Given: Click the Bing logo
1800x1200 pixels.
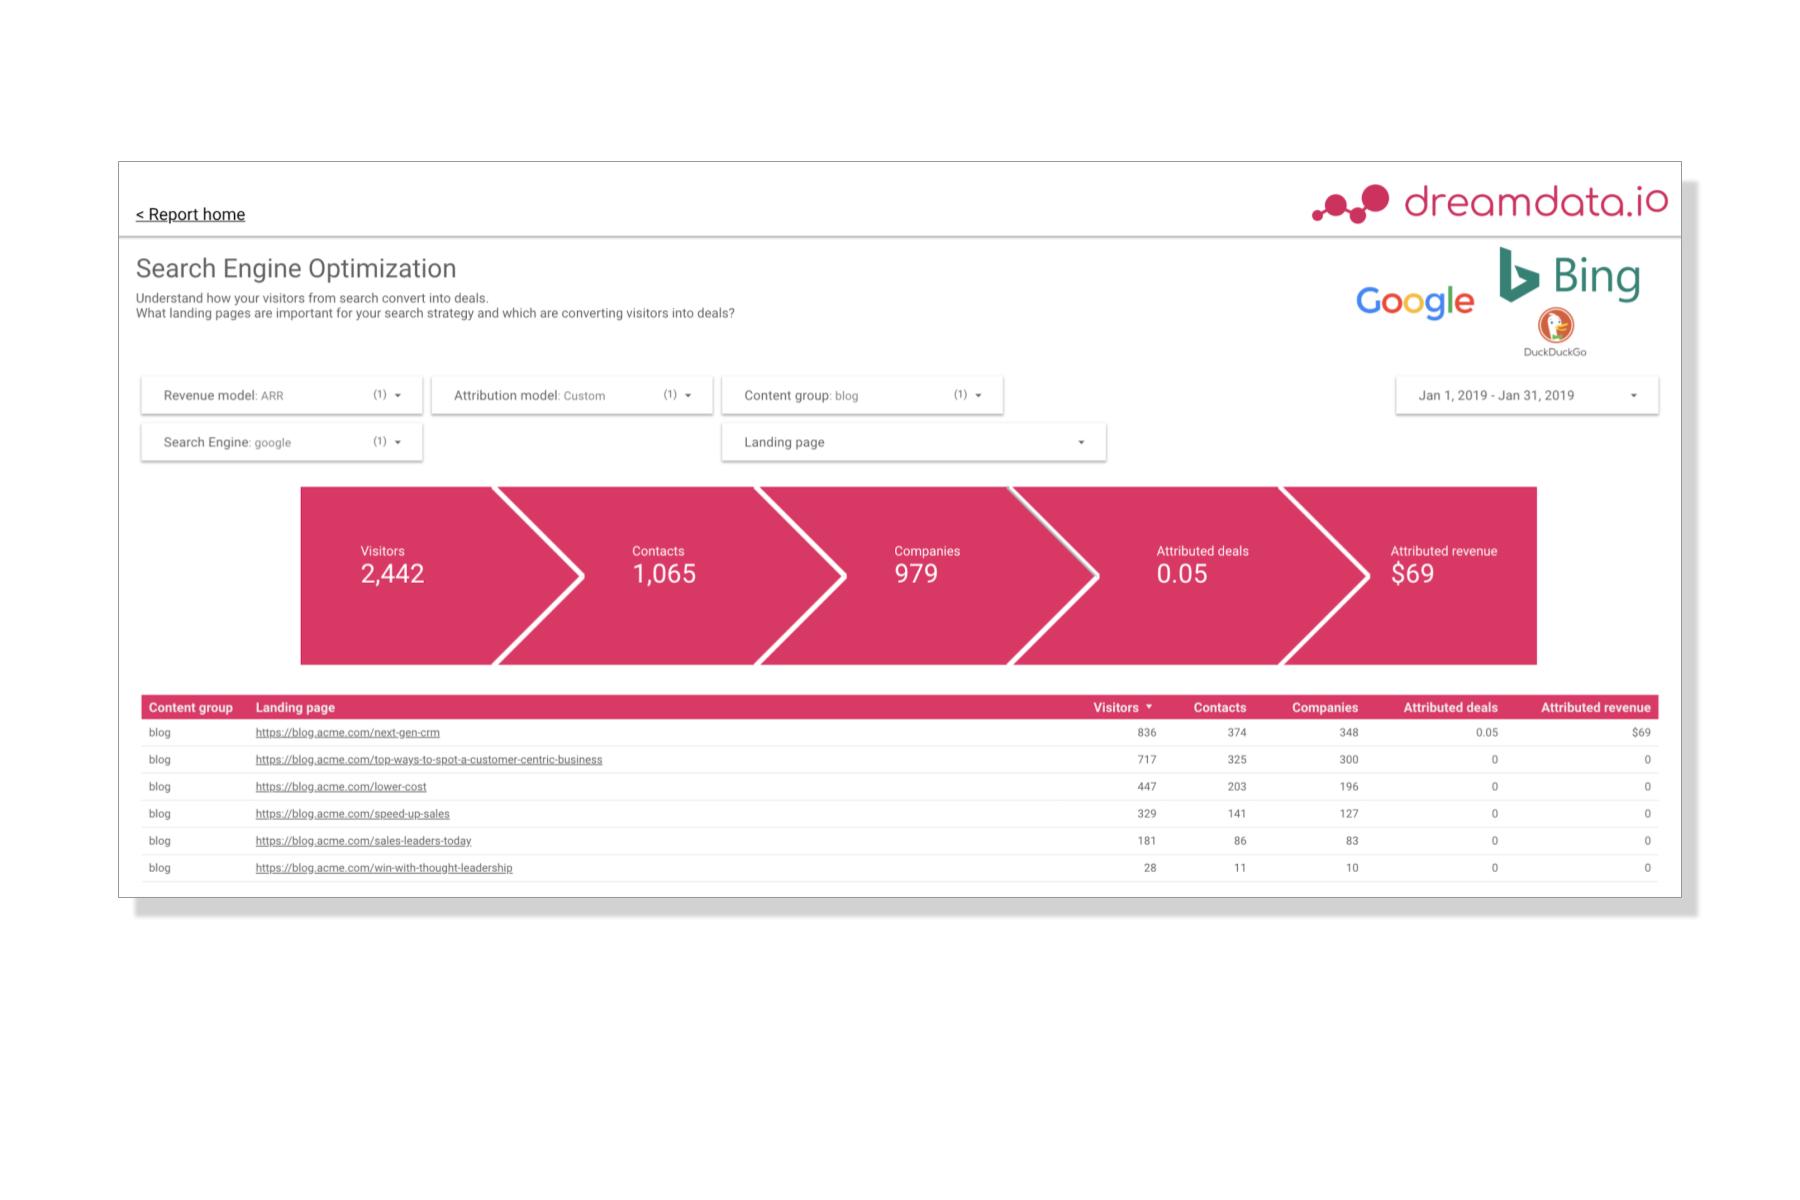Looking at the screenshot, I should tap(1570, 275).
